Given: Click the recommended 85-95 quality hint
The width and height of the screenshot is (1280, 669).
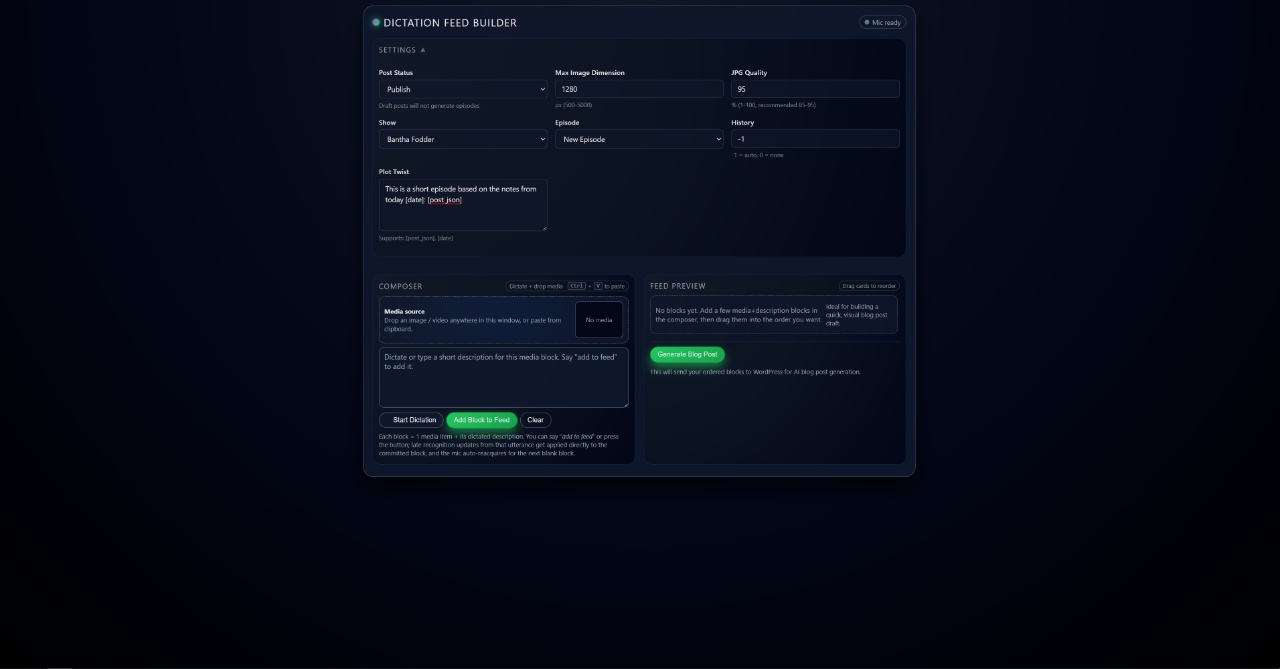Looking at the screenshot, I should [x=773, y=105].
